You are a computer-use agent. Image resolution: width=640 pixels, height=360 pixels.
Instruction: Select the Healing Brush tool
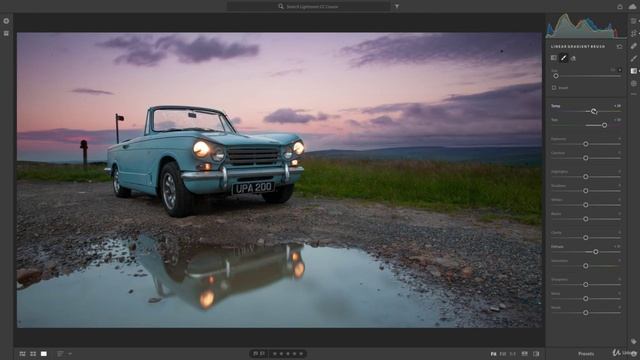click(633, 46)
